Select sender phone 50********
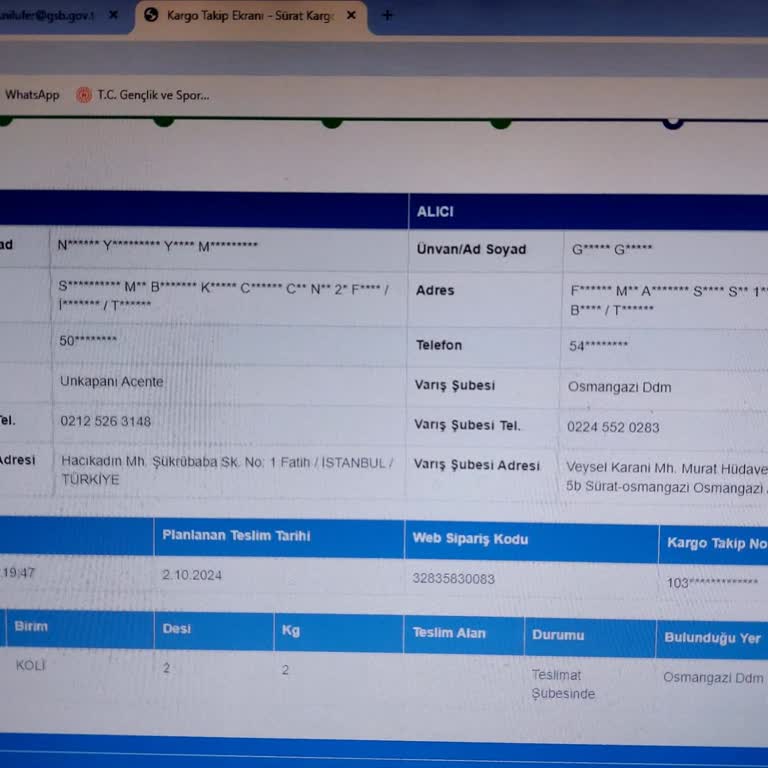This screenshot has height=768, width=768. click(88, 340)
